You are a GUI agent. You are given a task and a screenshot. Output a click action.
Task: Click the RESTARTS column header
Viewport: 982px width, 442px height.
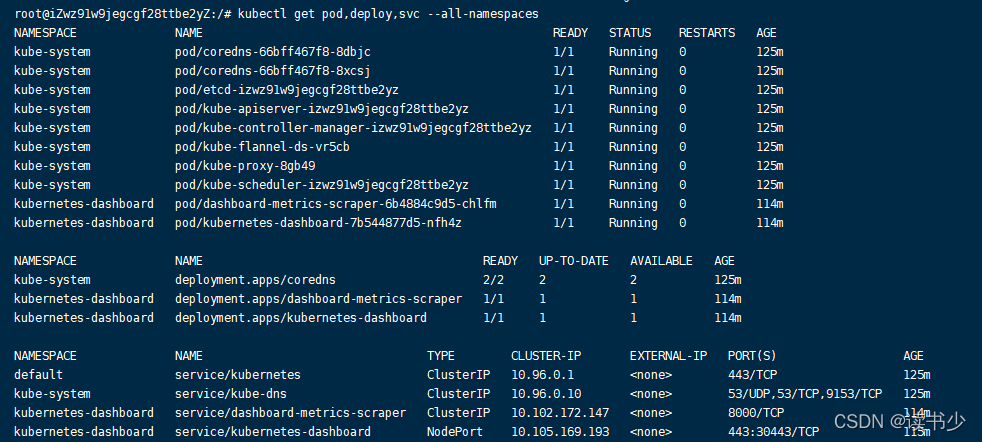tap(706, 33)
